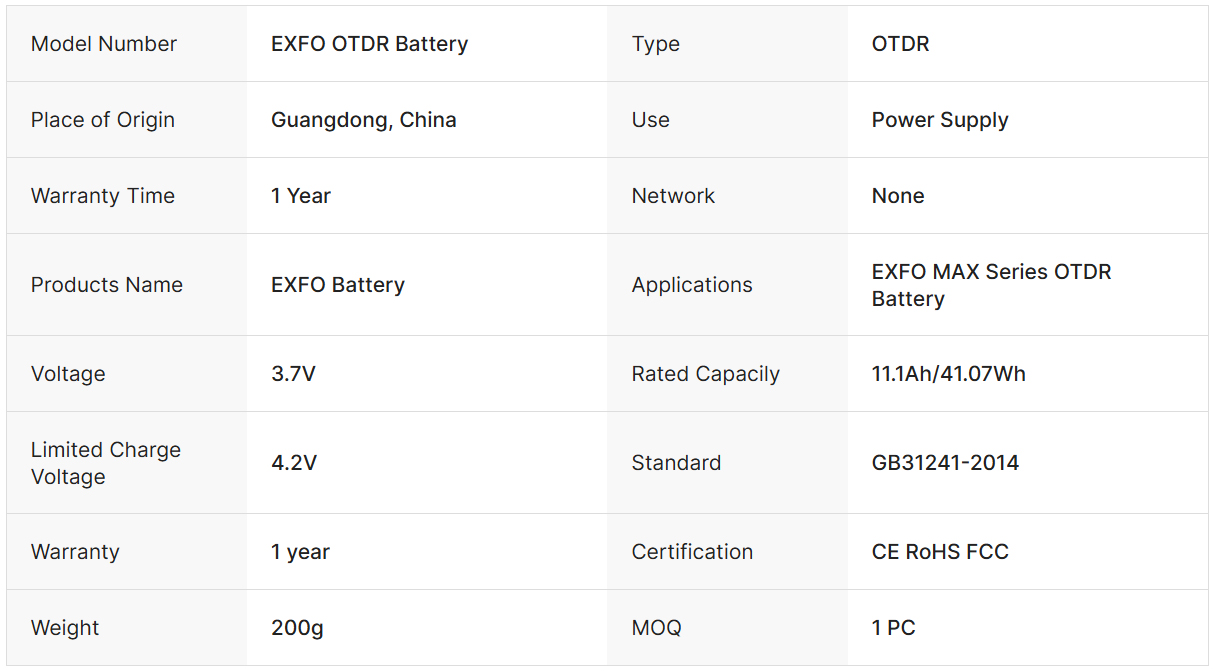Select the EXFO Battery value text
The width and height of the screenshot is (1215, 672).
pos(338,285)
